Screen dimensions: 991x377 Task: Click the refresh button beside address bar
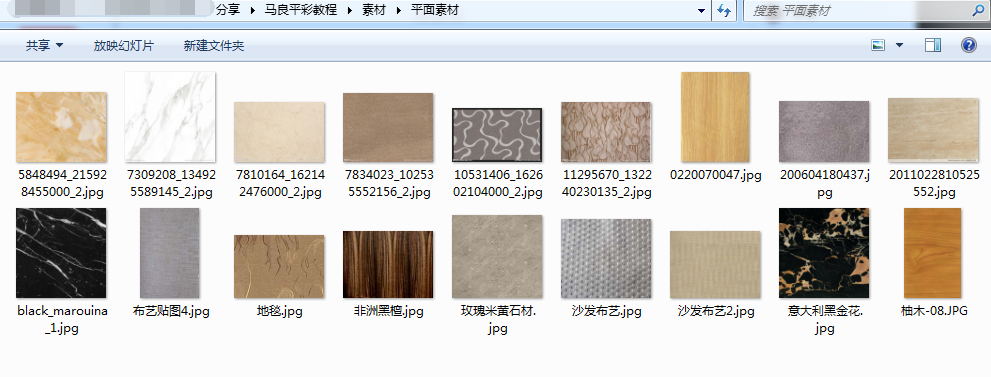(724, 11)
